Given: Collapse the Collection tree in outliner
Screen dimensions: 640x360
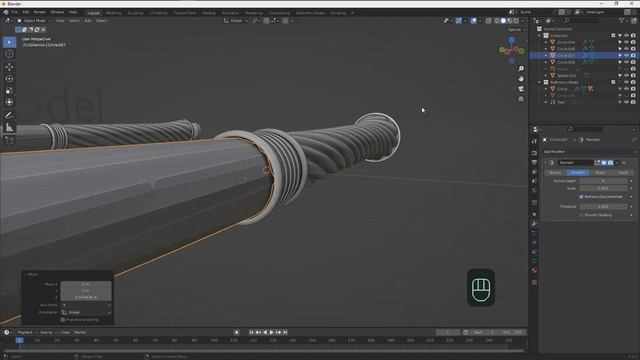Looking at the screenshot, I should pyautogui.click(x=539, y=36).
